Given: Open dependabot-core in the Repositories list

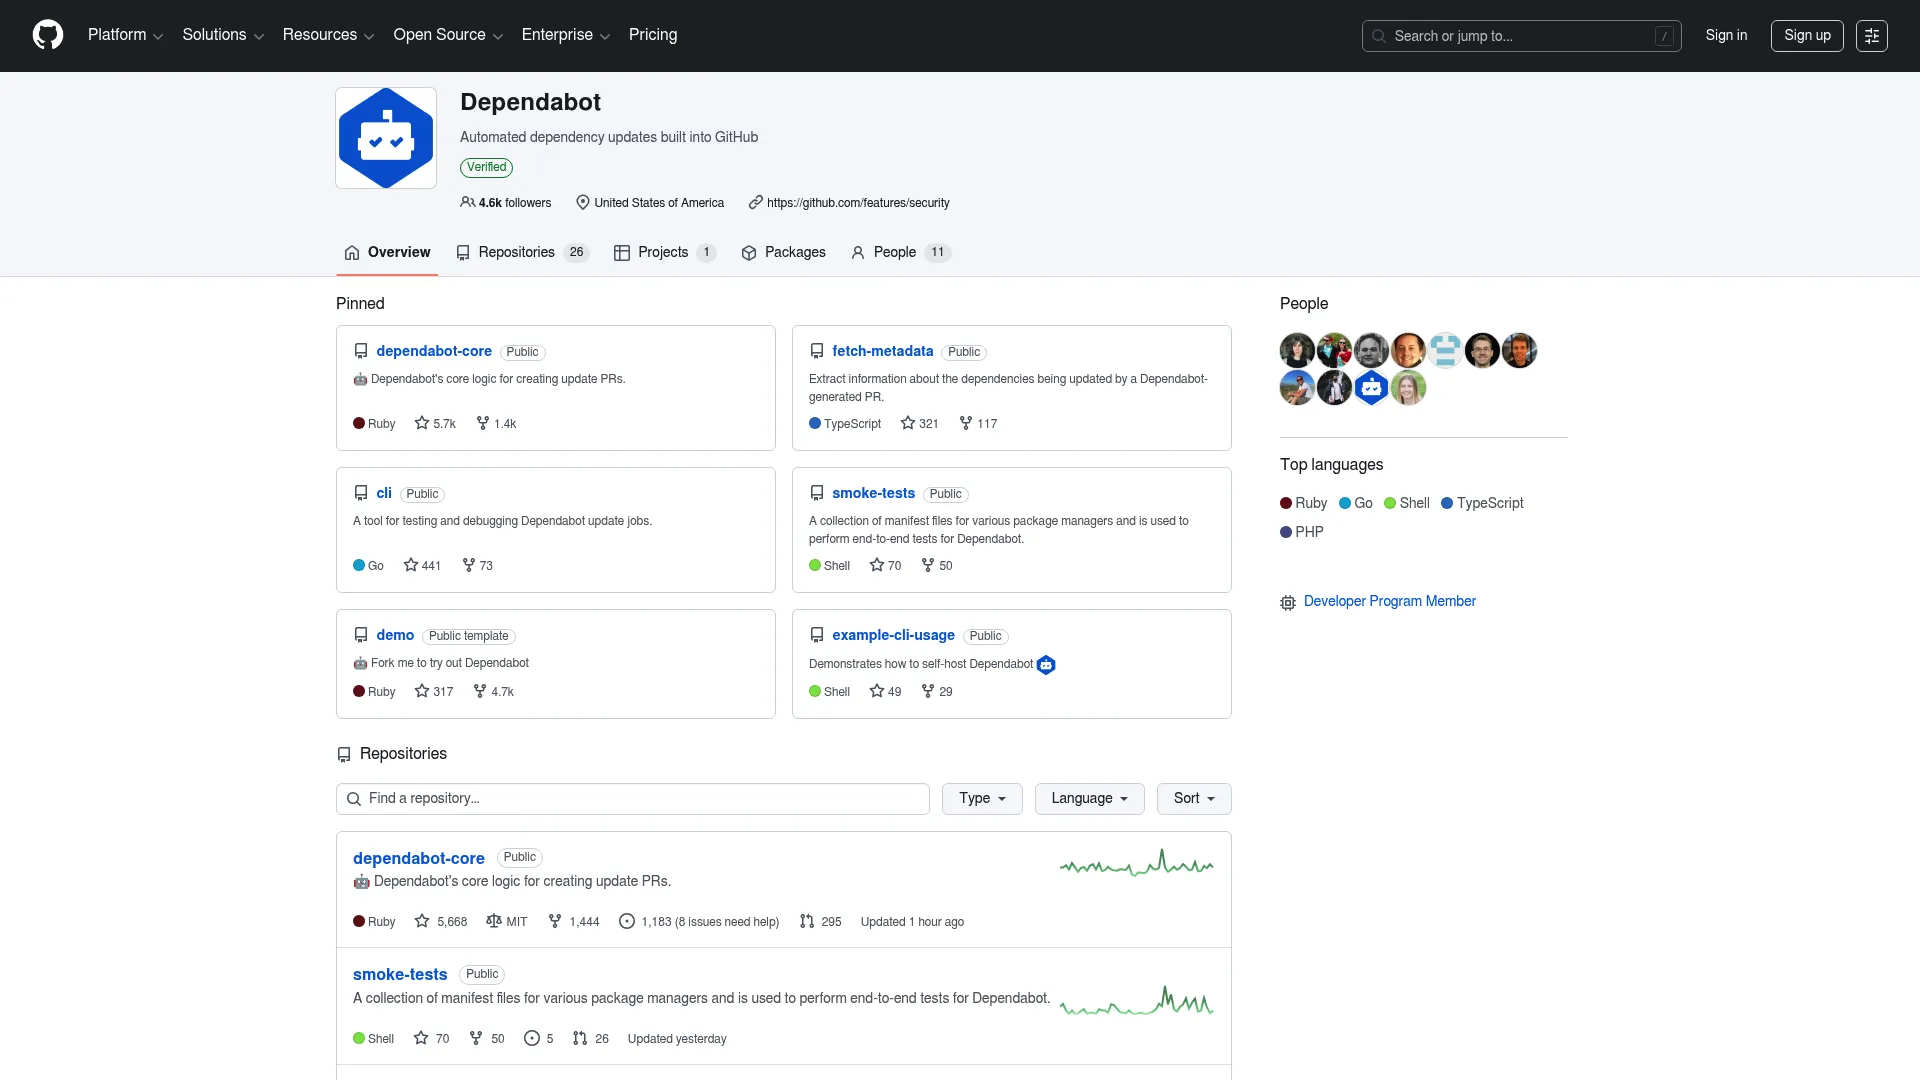Looking at the screenshot, I should 418,858.
